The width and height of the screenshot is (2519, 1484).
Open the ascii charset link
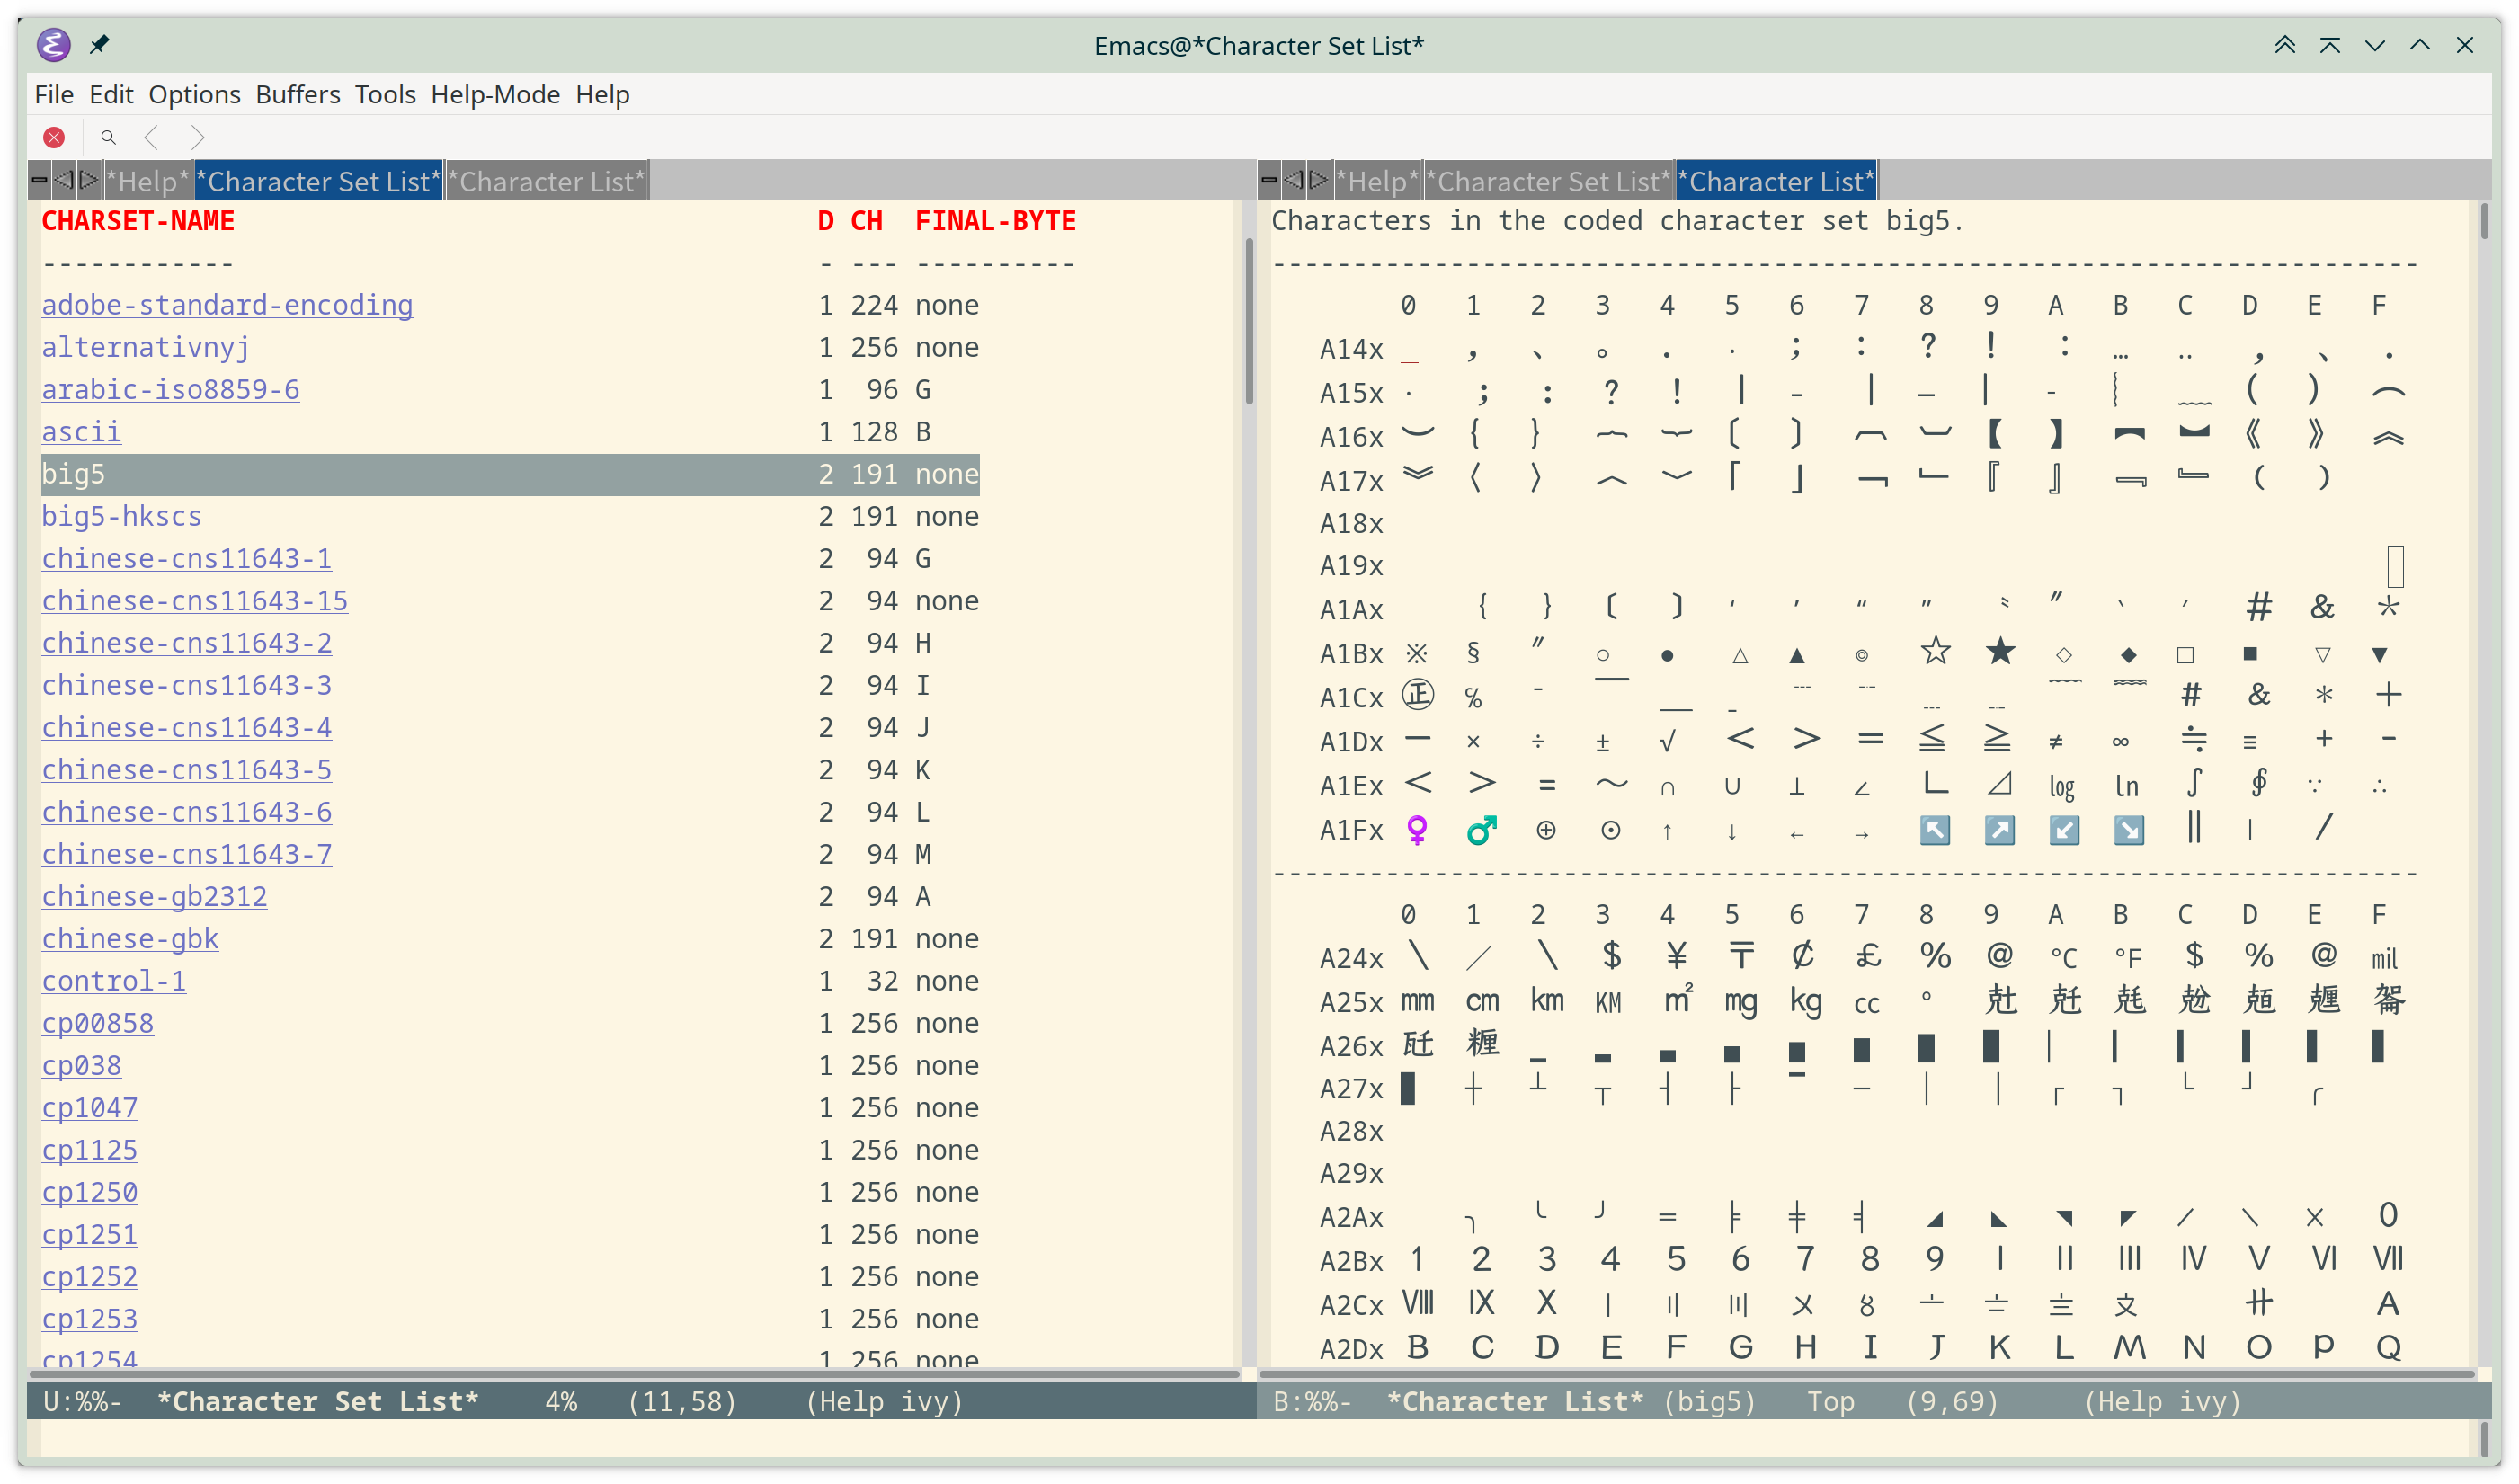(x=81, y=431)
